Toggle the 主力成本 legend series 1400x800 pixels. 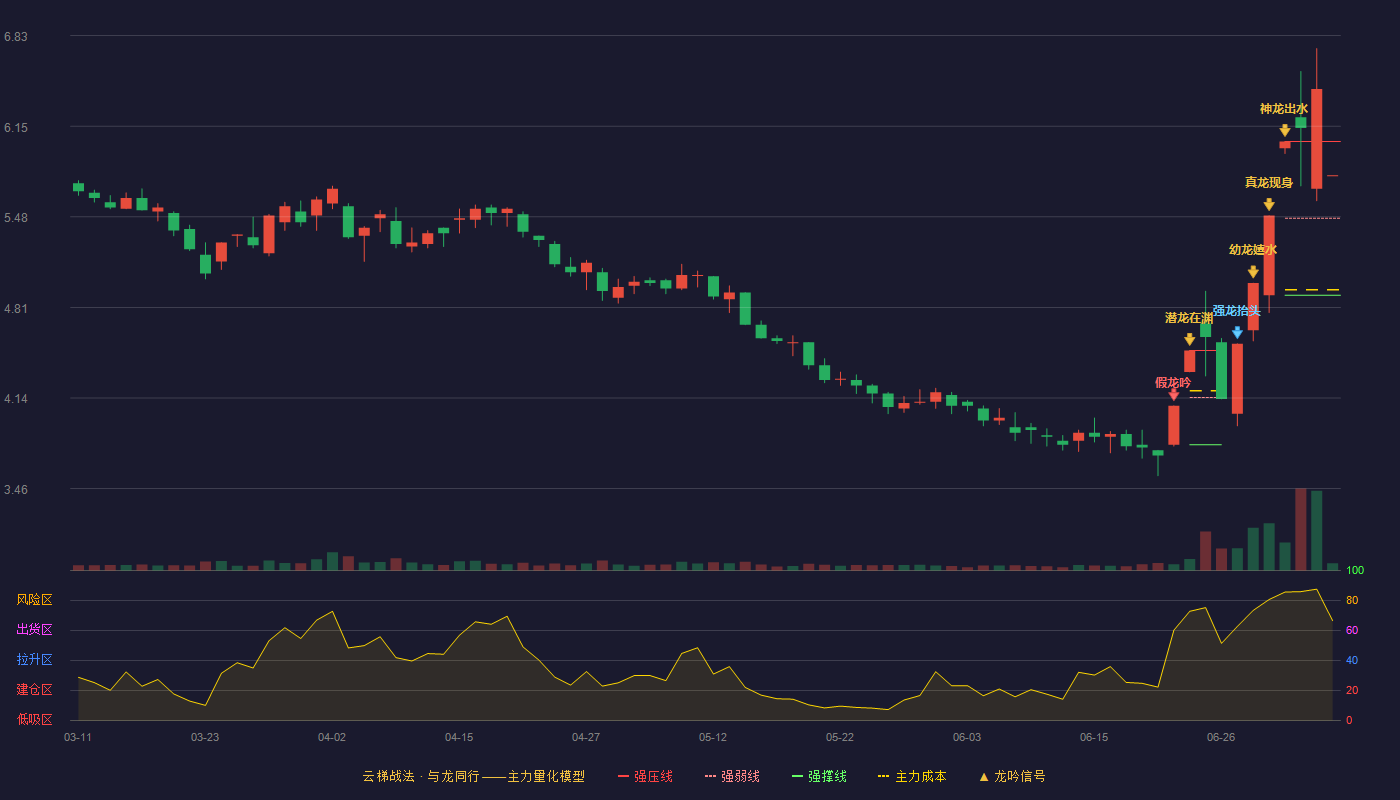point(912,776)
